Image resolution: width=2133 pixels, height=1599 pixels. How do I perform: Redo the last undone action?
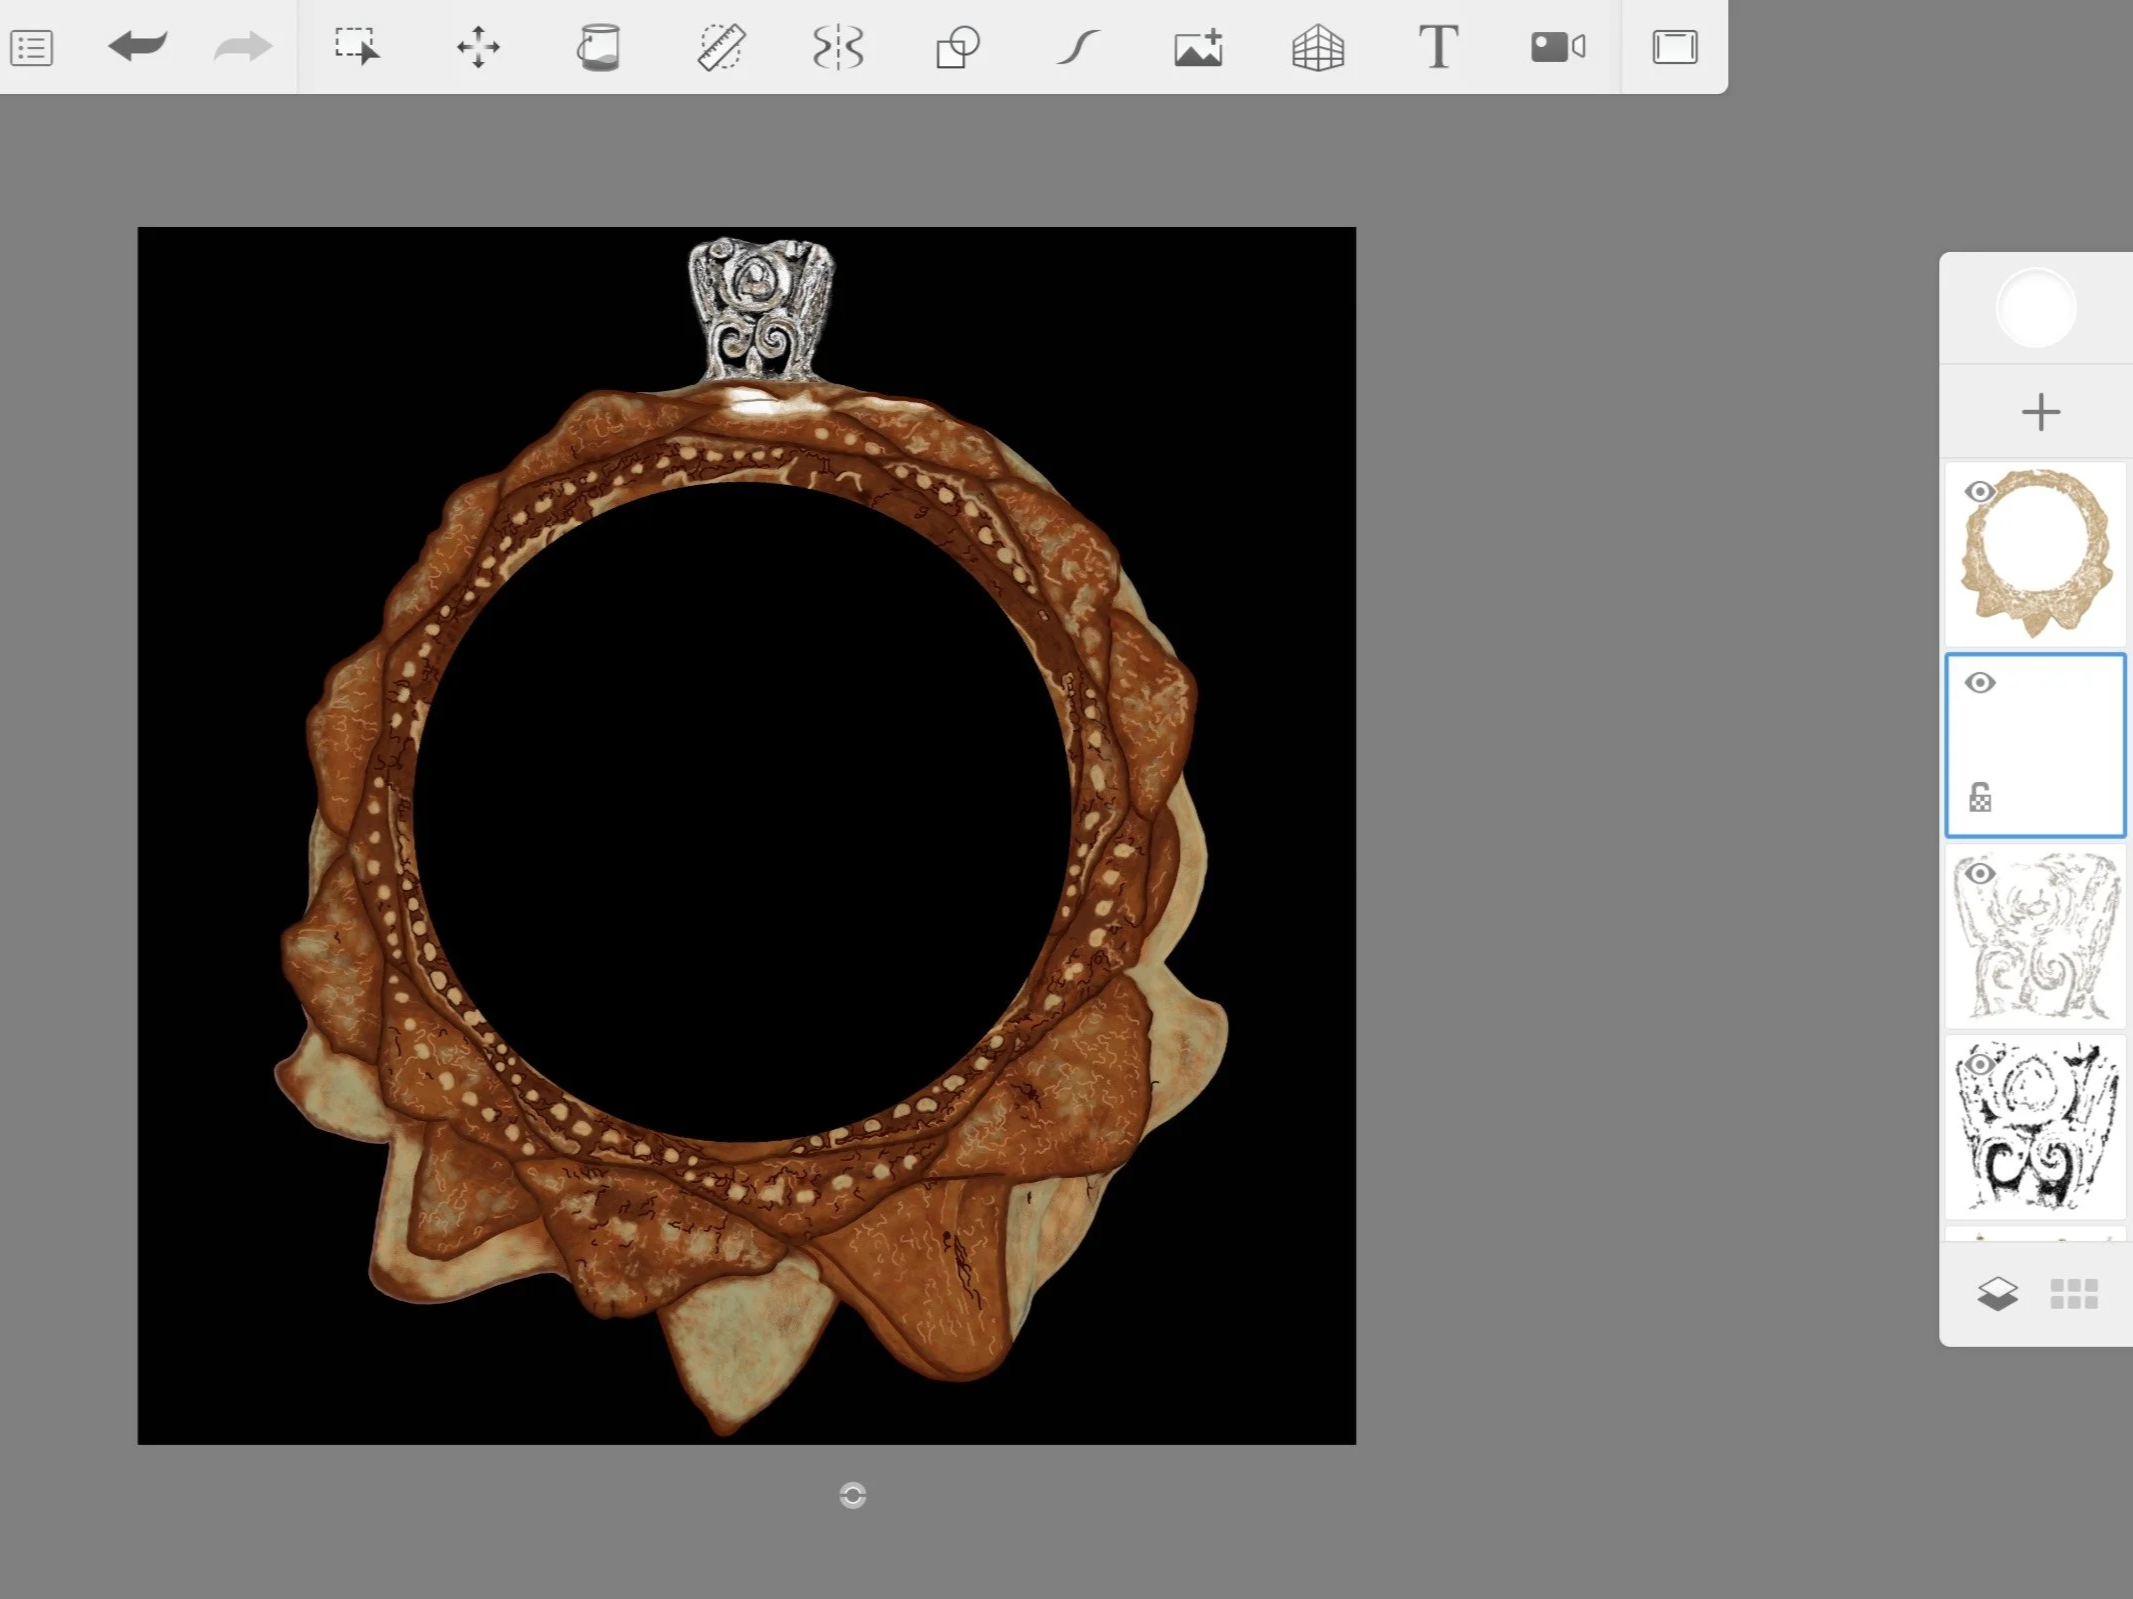pyautogui.click(x=243, y=46)
